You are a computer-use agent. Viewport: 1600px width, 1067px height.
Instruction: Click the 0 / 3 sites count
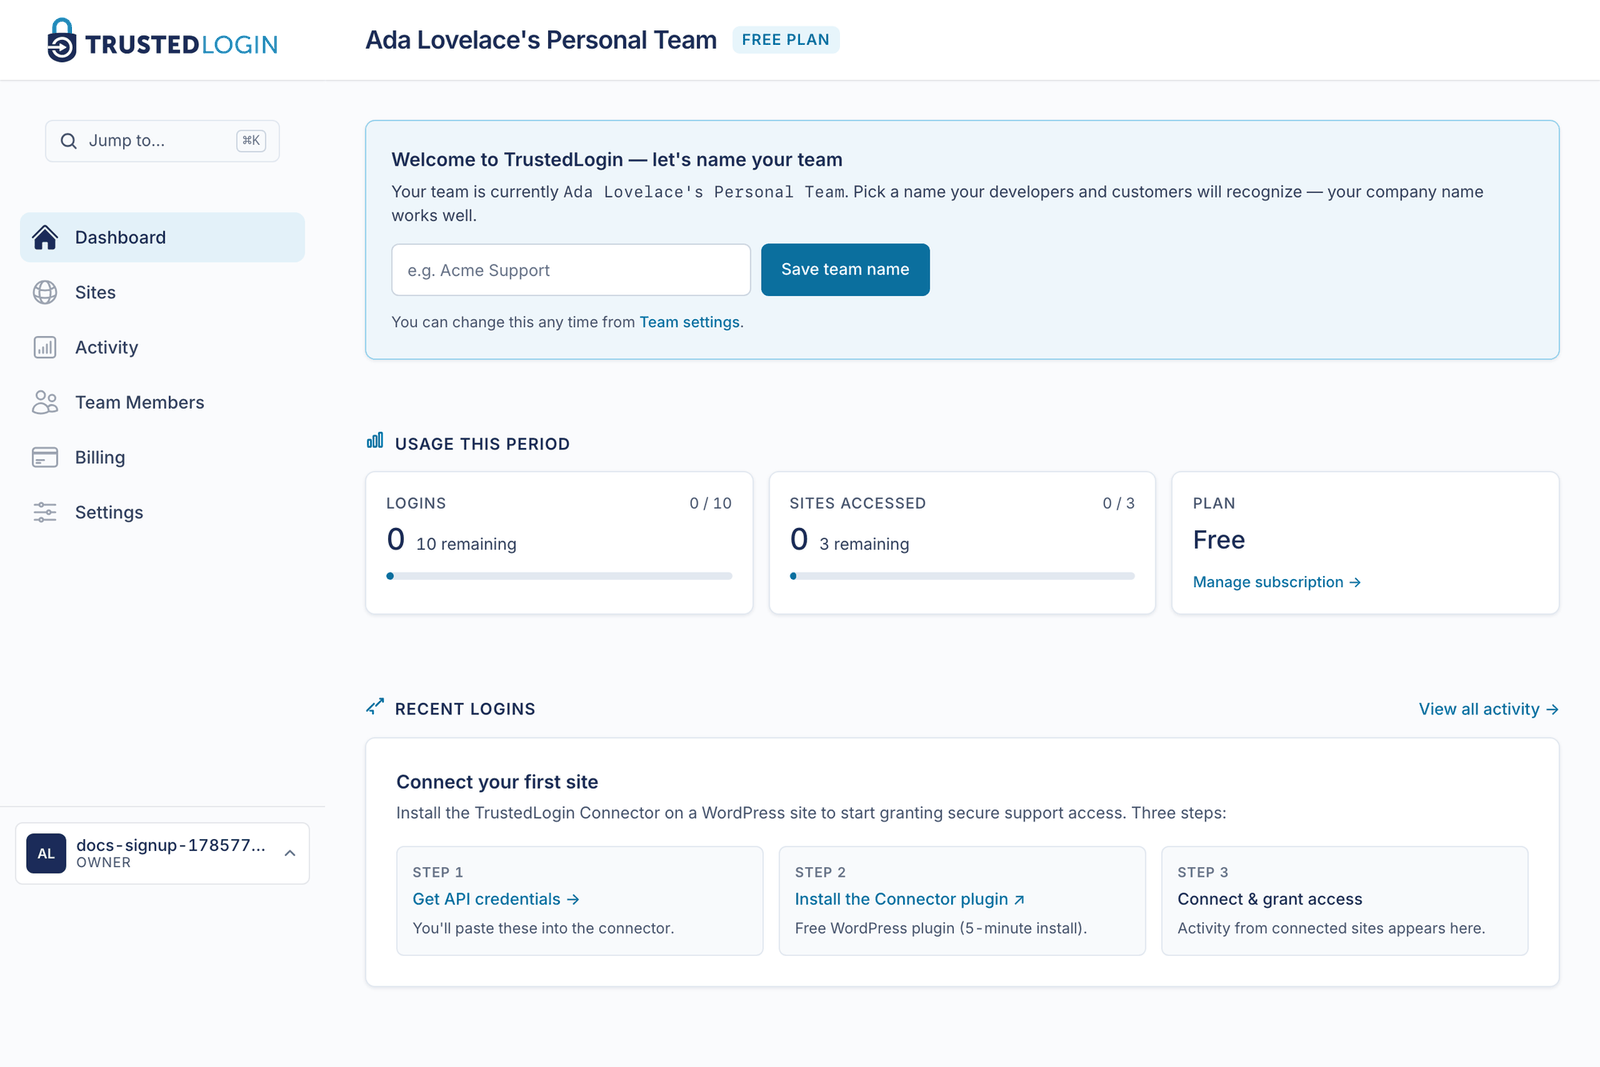click(x=1119, y=503)
